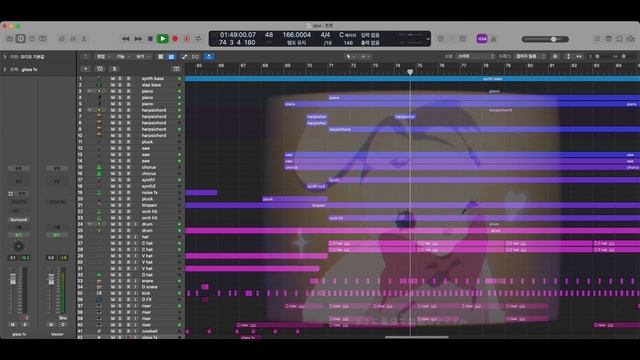Expand the Track glass fx disclosure triangle
The image size is (640, 360).
click(x=5, y=70)
